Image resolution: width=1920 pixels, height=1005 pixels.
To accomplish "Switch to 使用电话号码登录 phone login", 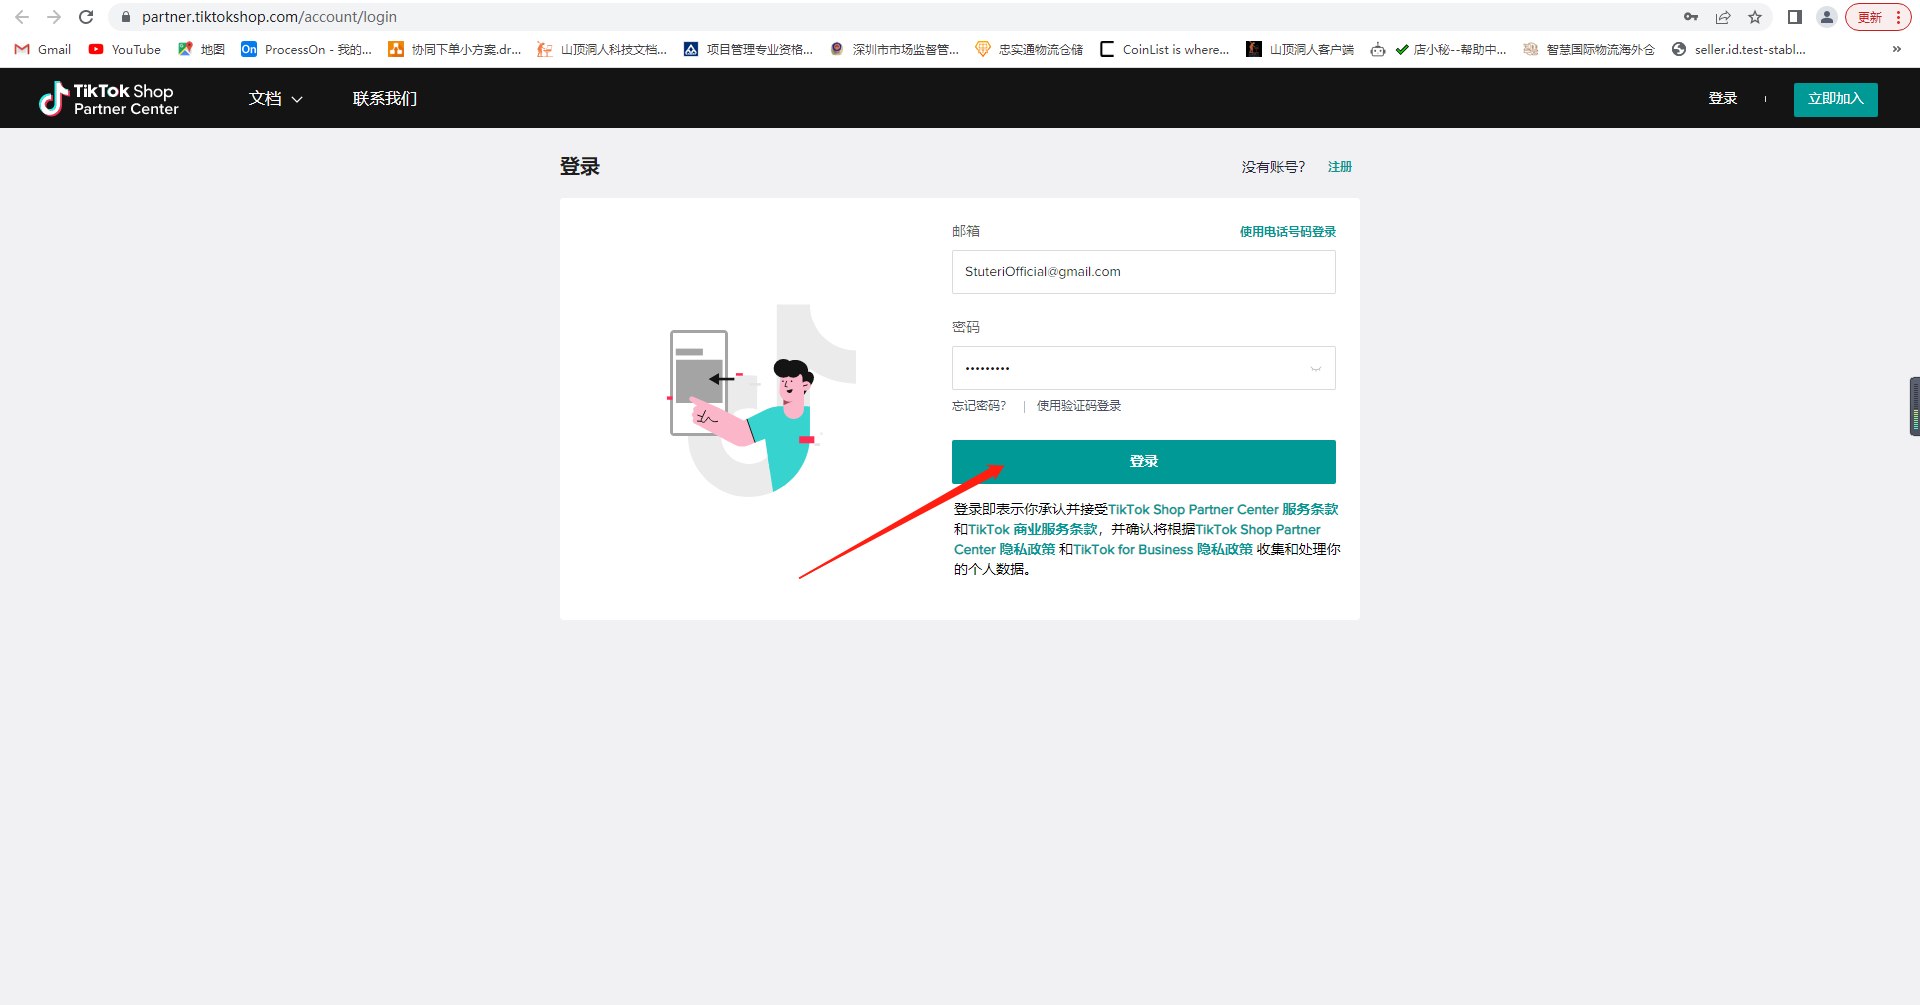I will coord(1287,232).
